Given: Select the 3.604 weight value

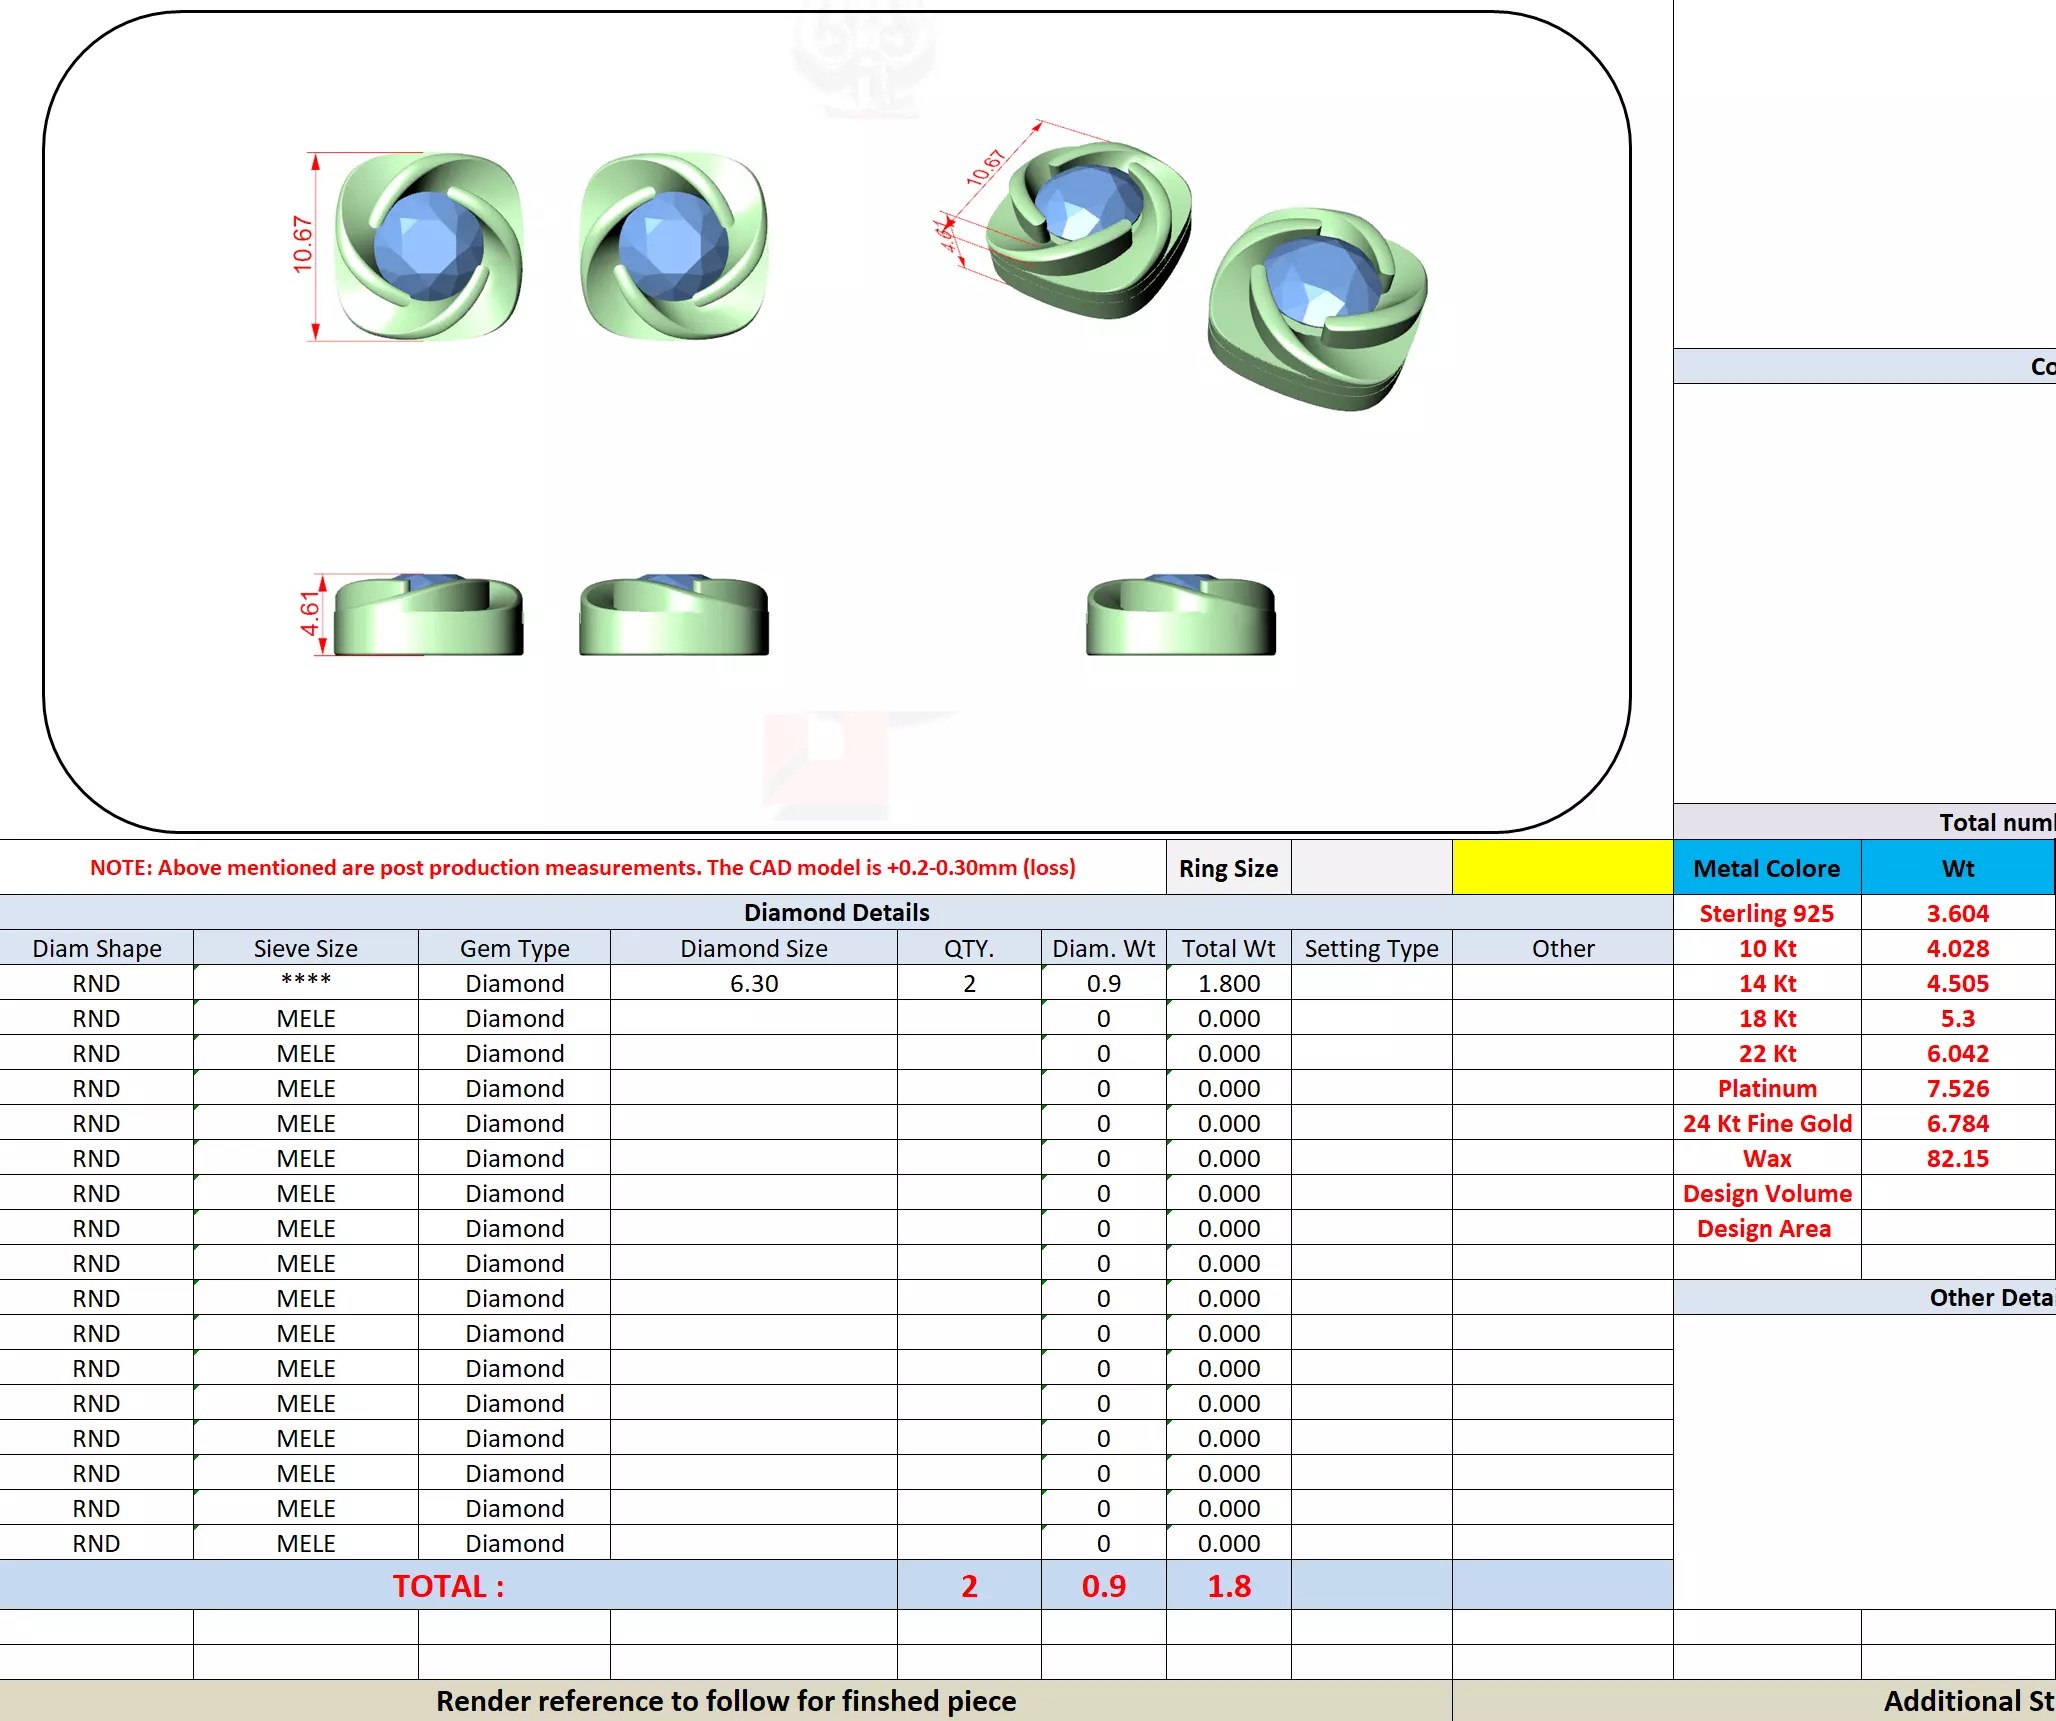Looking at the screenshot, I should 1958,913.
